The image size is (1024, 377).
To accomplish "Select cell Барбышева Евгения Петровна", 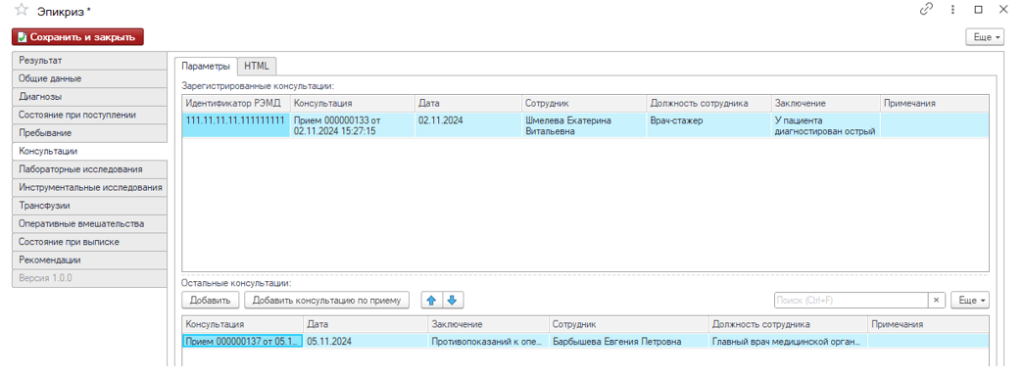I will tap(629, 341).
